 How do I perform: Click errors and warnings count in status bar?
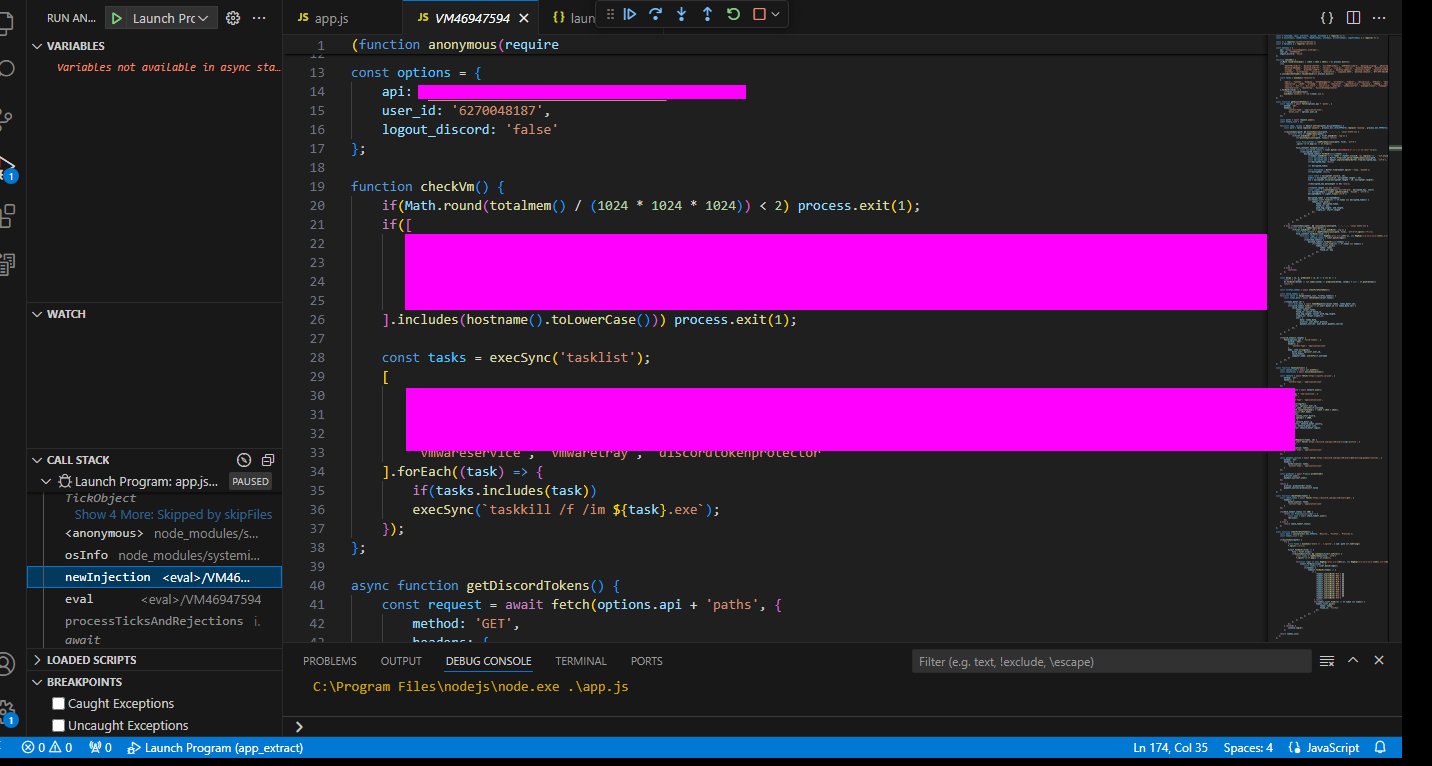[x=47, y=748]
